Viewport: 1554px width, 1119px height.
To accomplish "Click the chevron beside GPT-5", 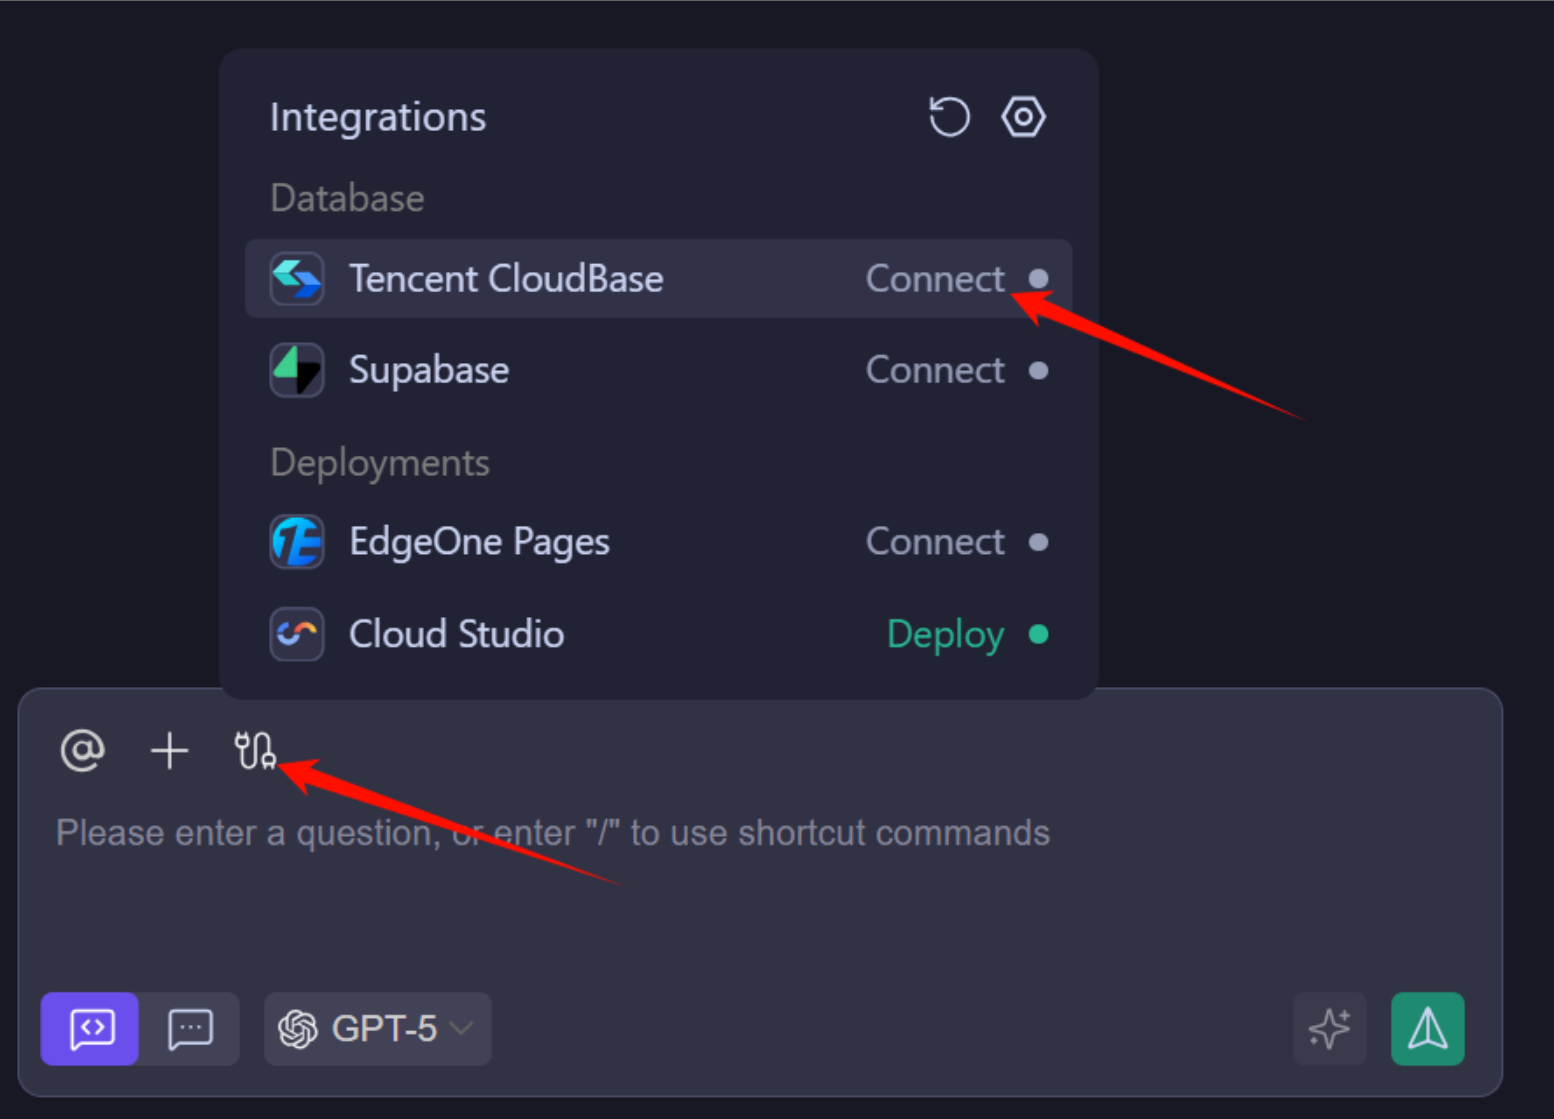I will [462, 1028].
